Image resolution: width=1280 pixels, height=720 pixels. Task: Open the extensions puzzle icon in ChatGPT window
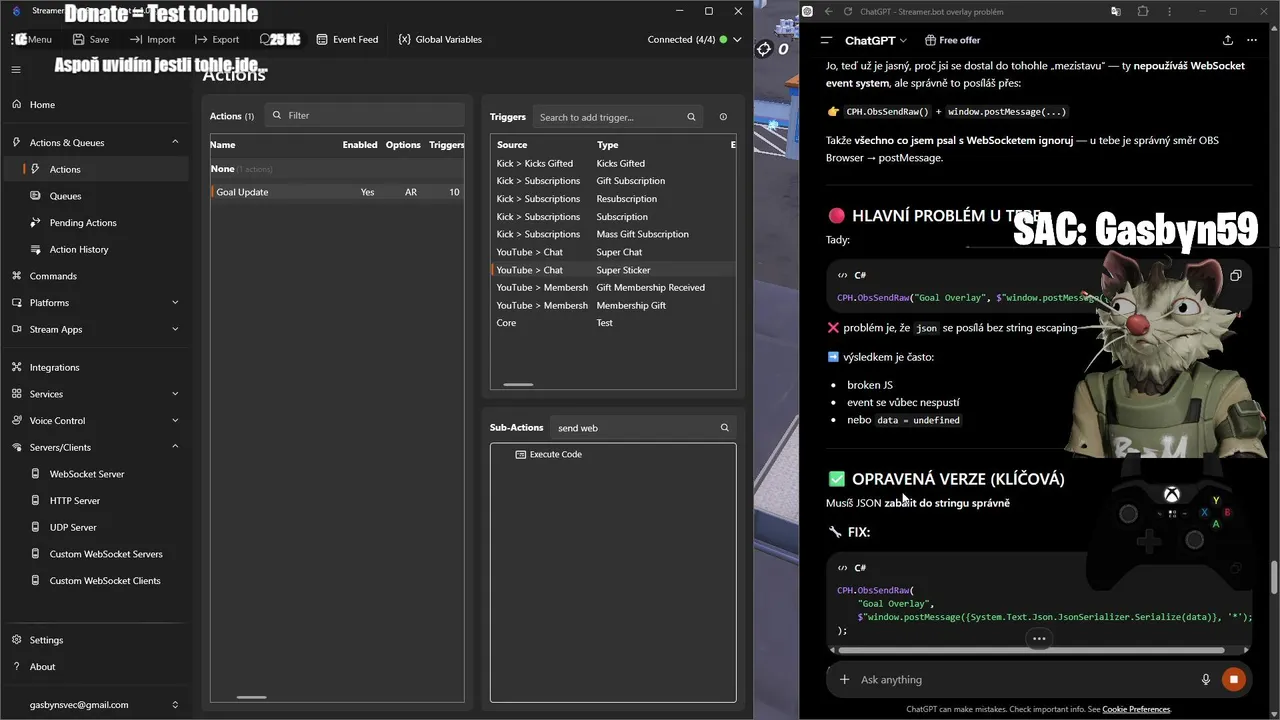(1143, 11)
